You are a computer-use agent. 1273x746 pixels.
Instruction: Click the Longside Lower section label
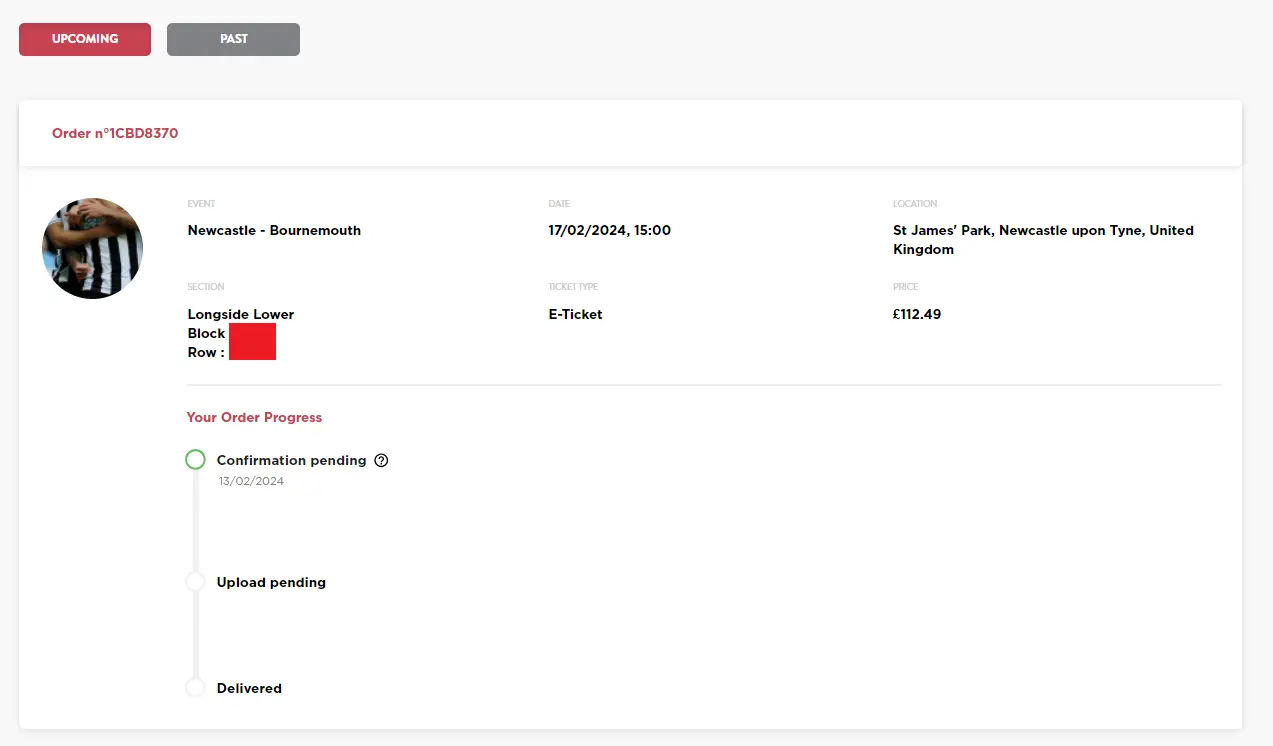pos(240,314)
